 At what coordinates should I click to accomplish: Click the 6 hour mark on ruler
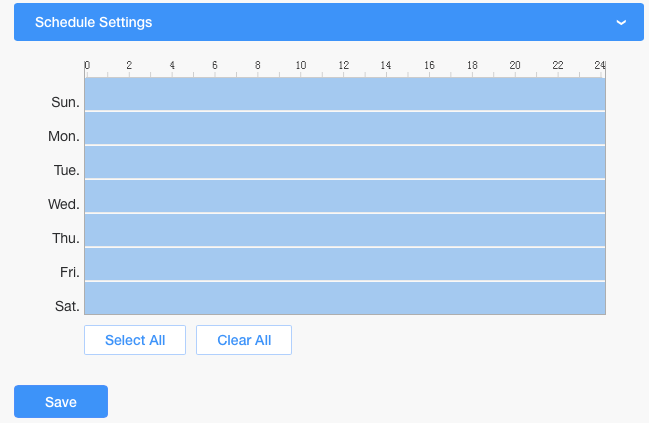[x=215, y=66]
